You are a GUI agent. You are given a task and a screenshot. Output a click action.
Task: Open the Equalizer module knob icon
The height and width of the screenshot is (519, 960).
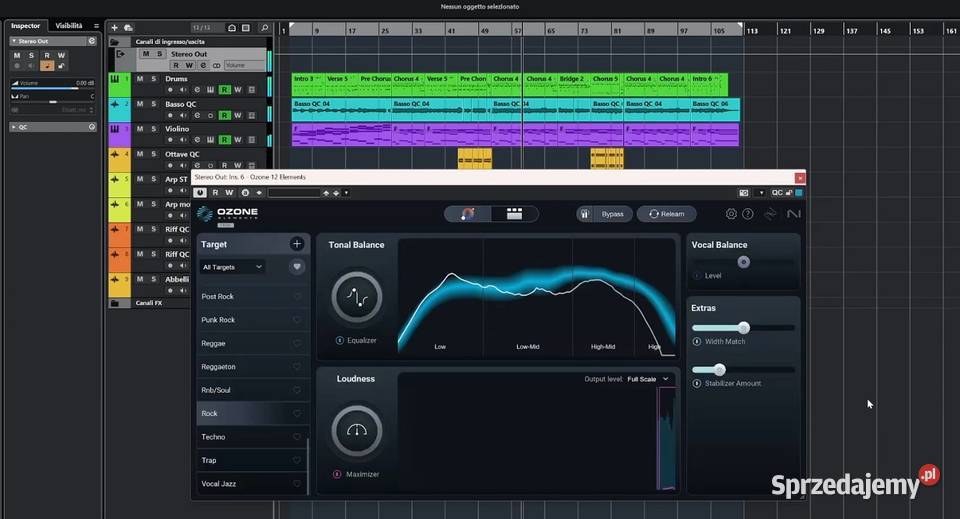pos(357,297)
